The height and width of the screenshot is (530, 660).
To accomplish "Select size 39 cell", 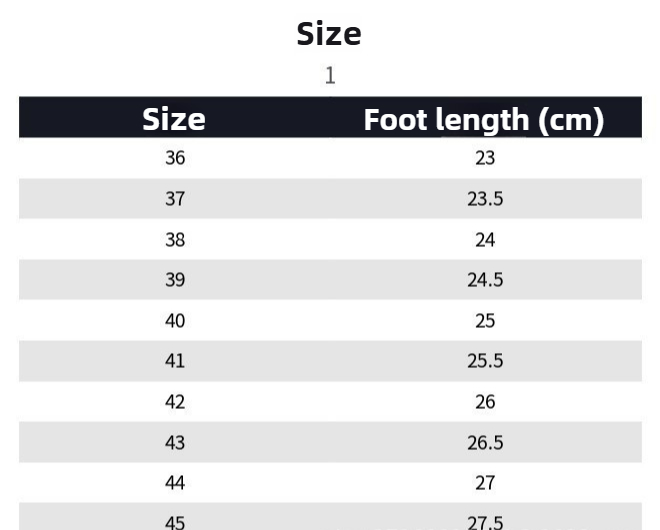I will 175,280.
